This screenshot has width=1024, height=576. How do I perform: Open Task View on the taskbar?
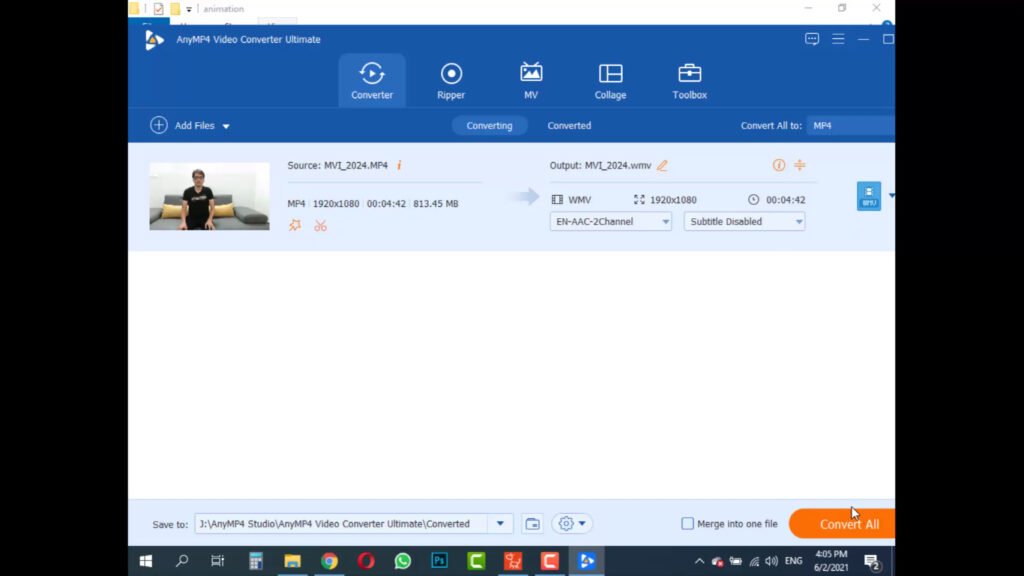217,561
